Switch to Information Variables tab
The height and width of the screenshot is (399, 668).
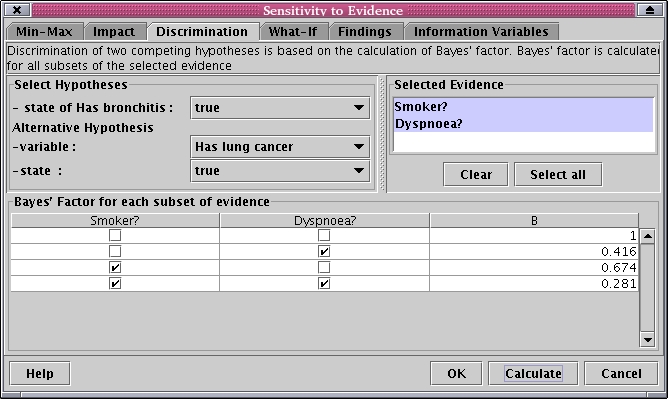(x=481, y=32)
